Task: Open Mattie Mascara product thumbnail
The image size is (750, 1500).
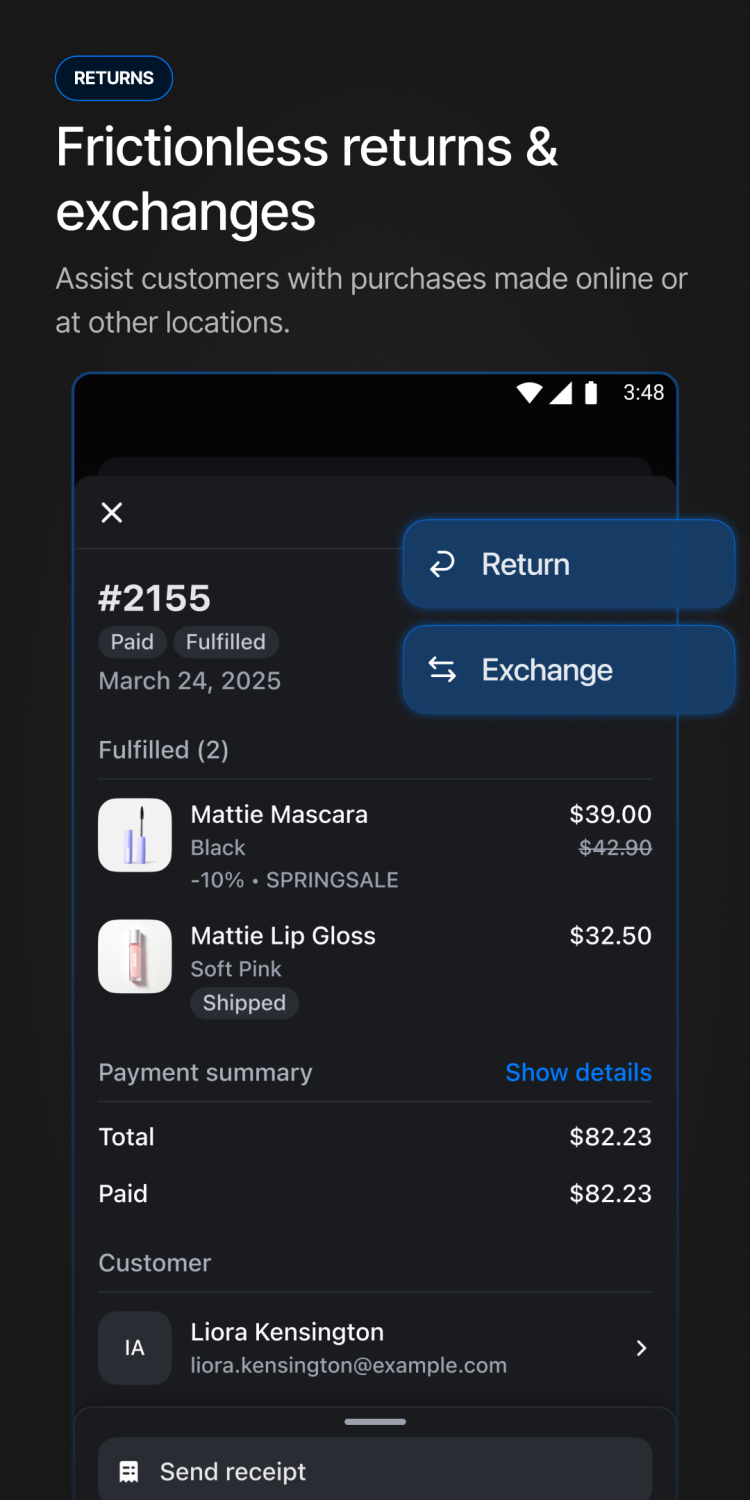Action: coord(135,835)
